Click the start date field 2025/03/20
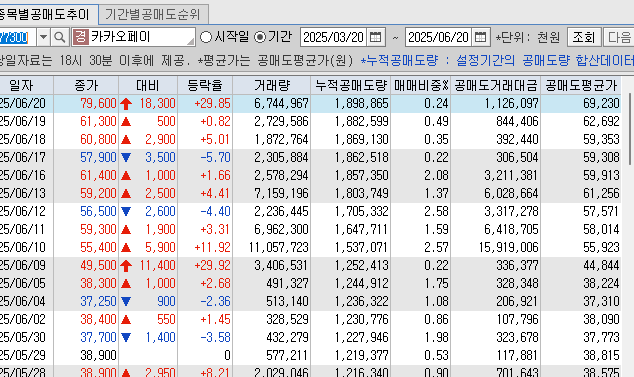 tap(334, 37)
